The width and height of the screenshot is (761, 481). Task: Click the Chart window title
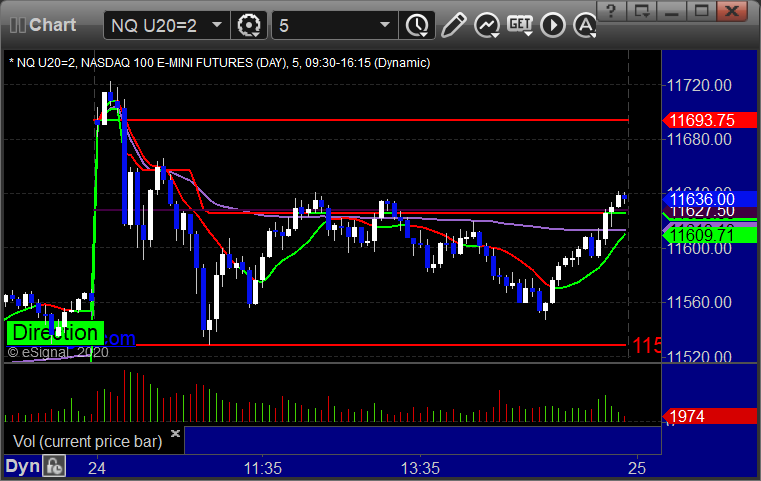[52, 25]
